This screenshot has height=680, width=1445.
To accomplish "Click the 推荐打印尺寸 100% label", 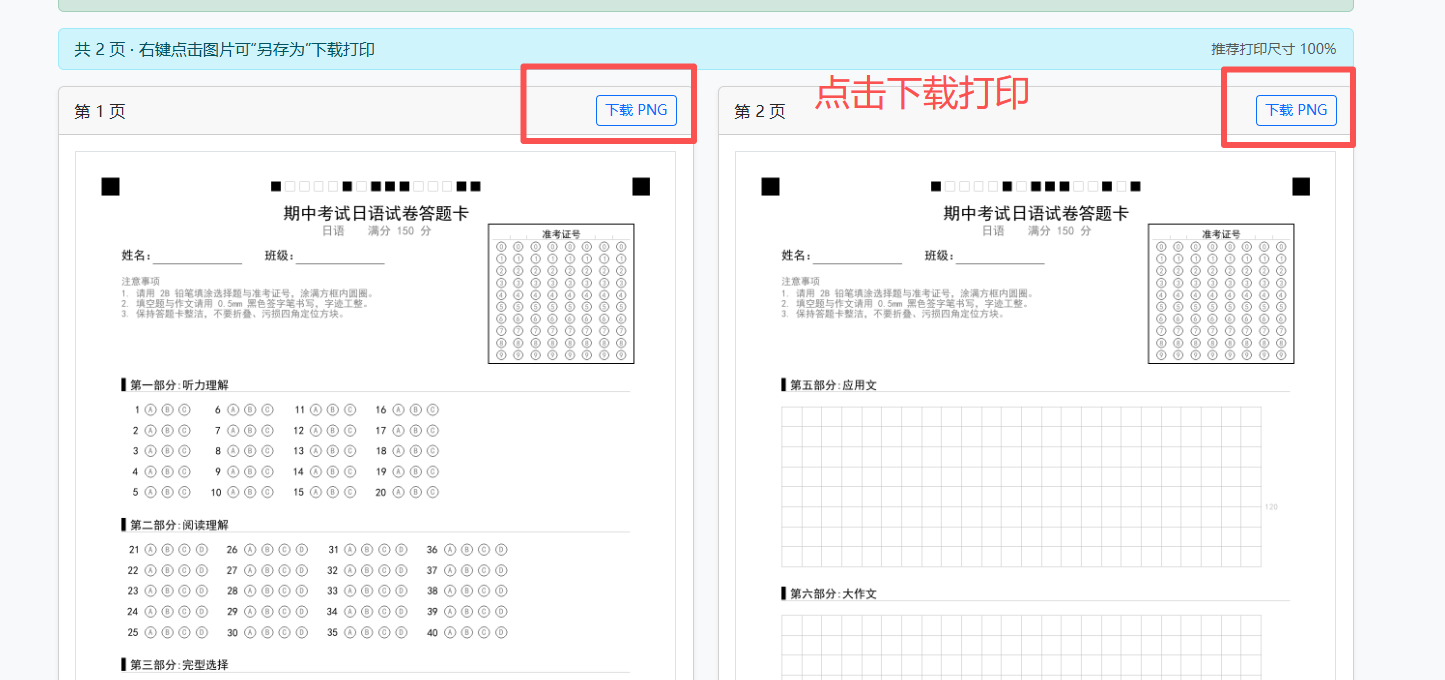I will [1273, 49].
